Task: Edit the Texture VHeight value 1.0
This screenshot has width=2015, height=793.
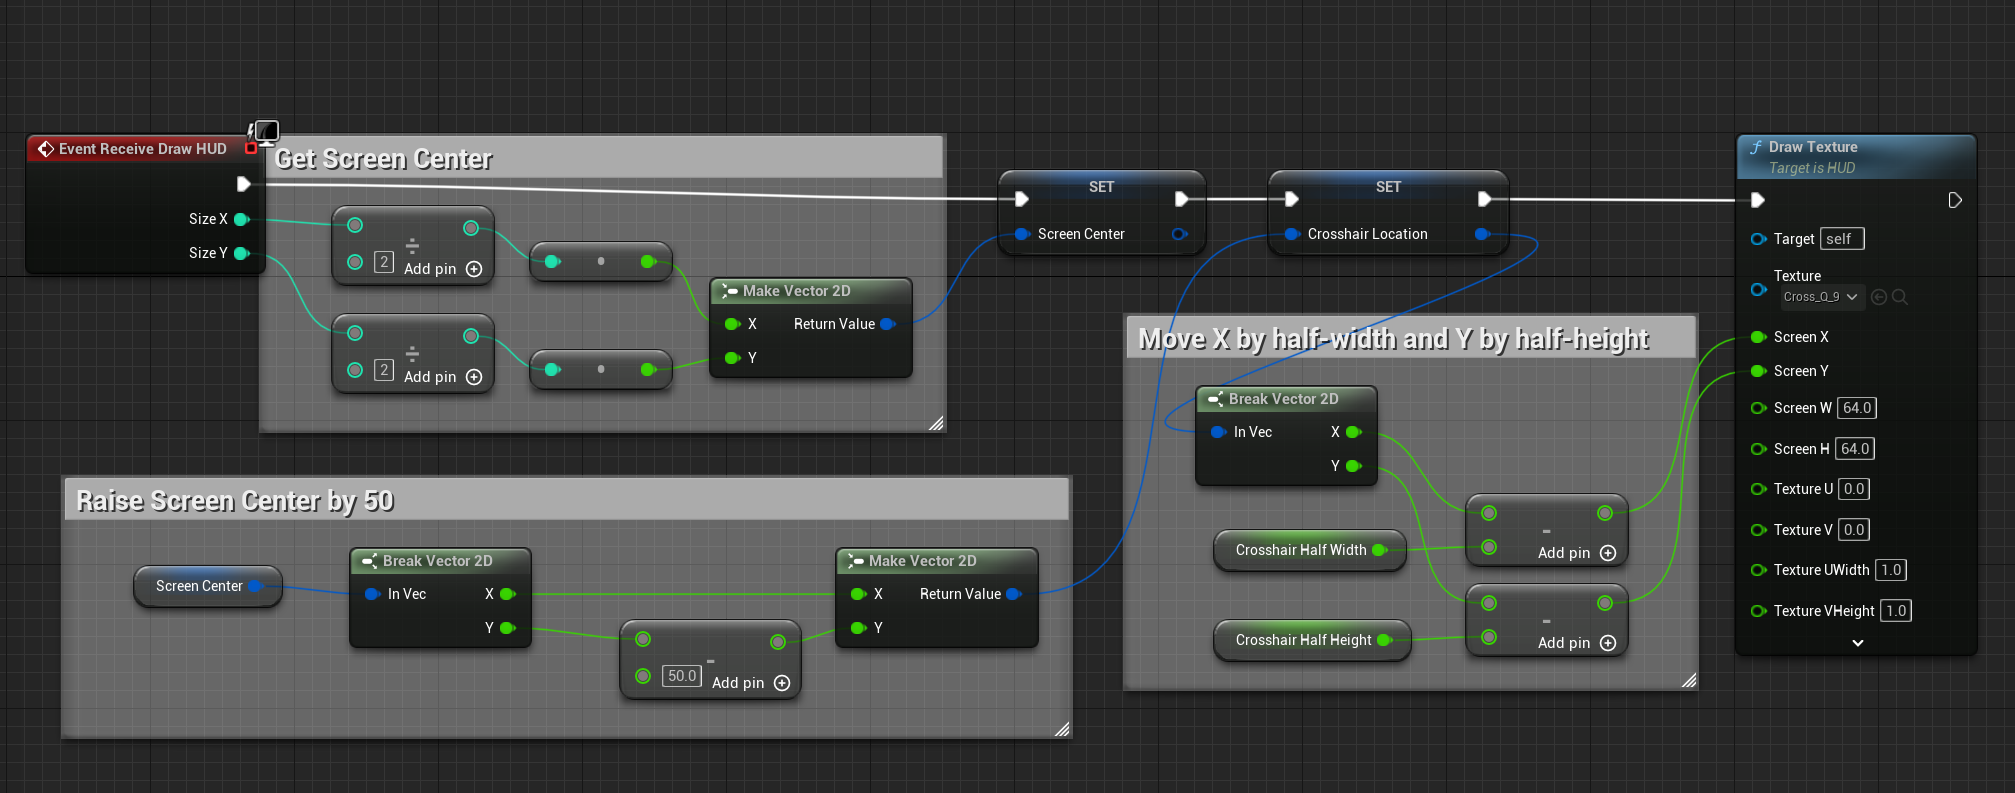Action: click(1896, 611)
